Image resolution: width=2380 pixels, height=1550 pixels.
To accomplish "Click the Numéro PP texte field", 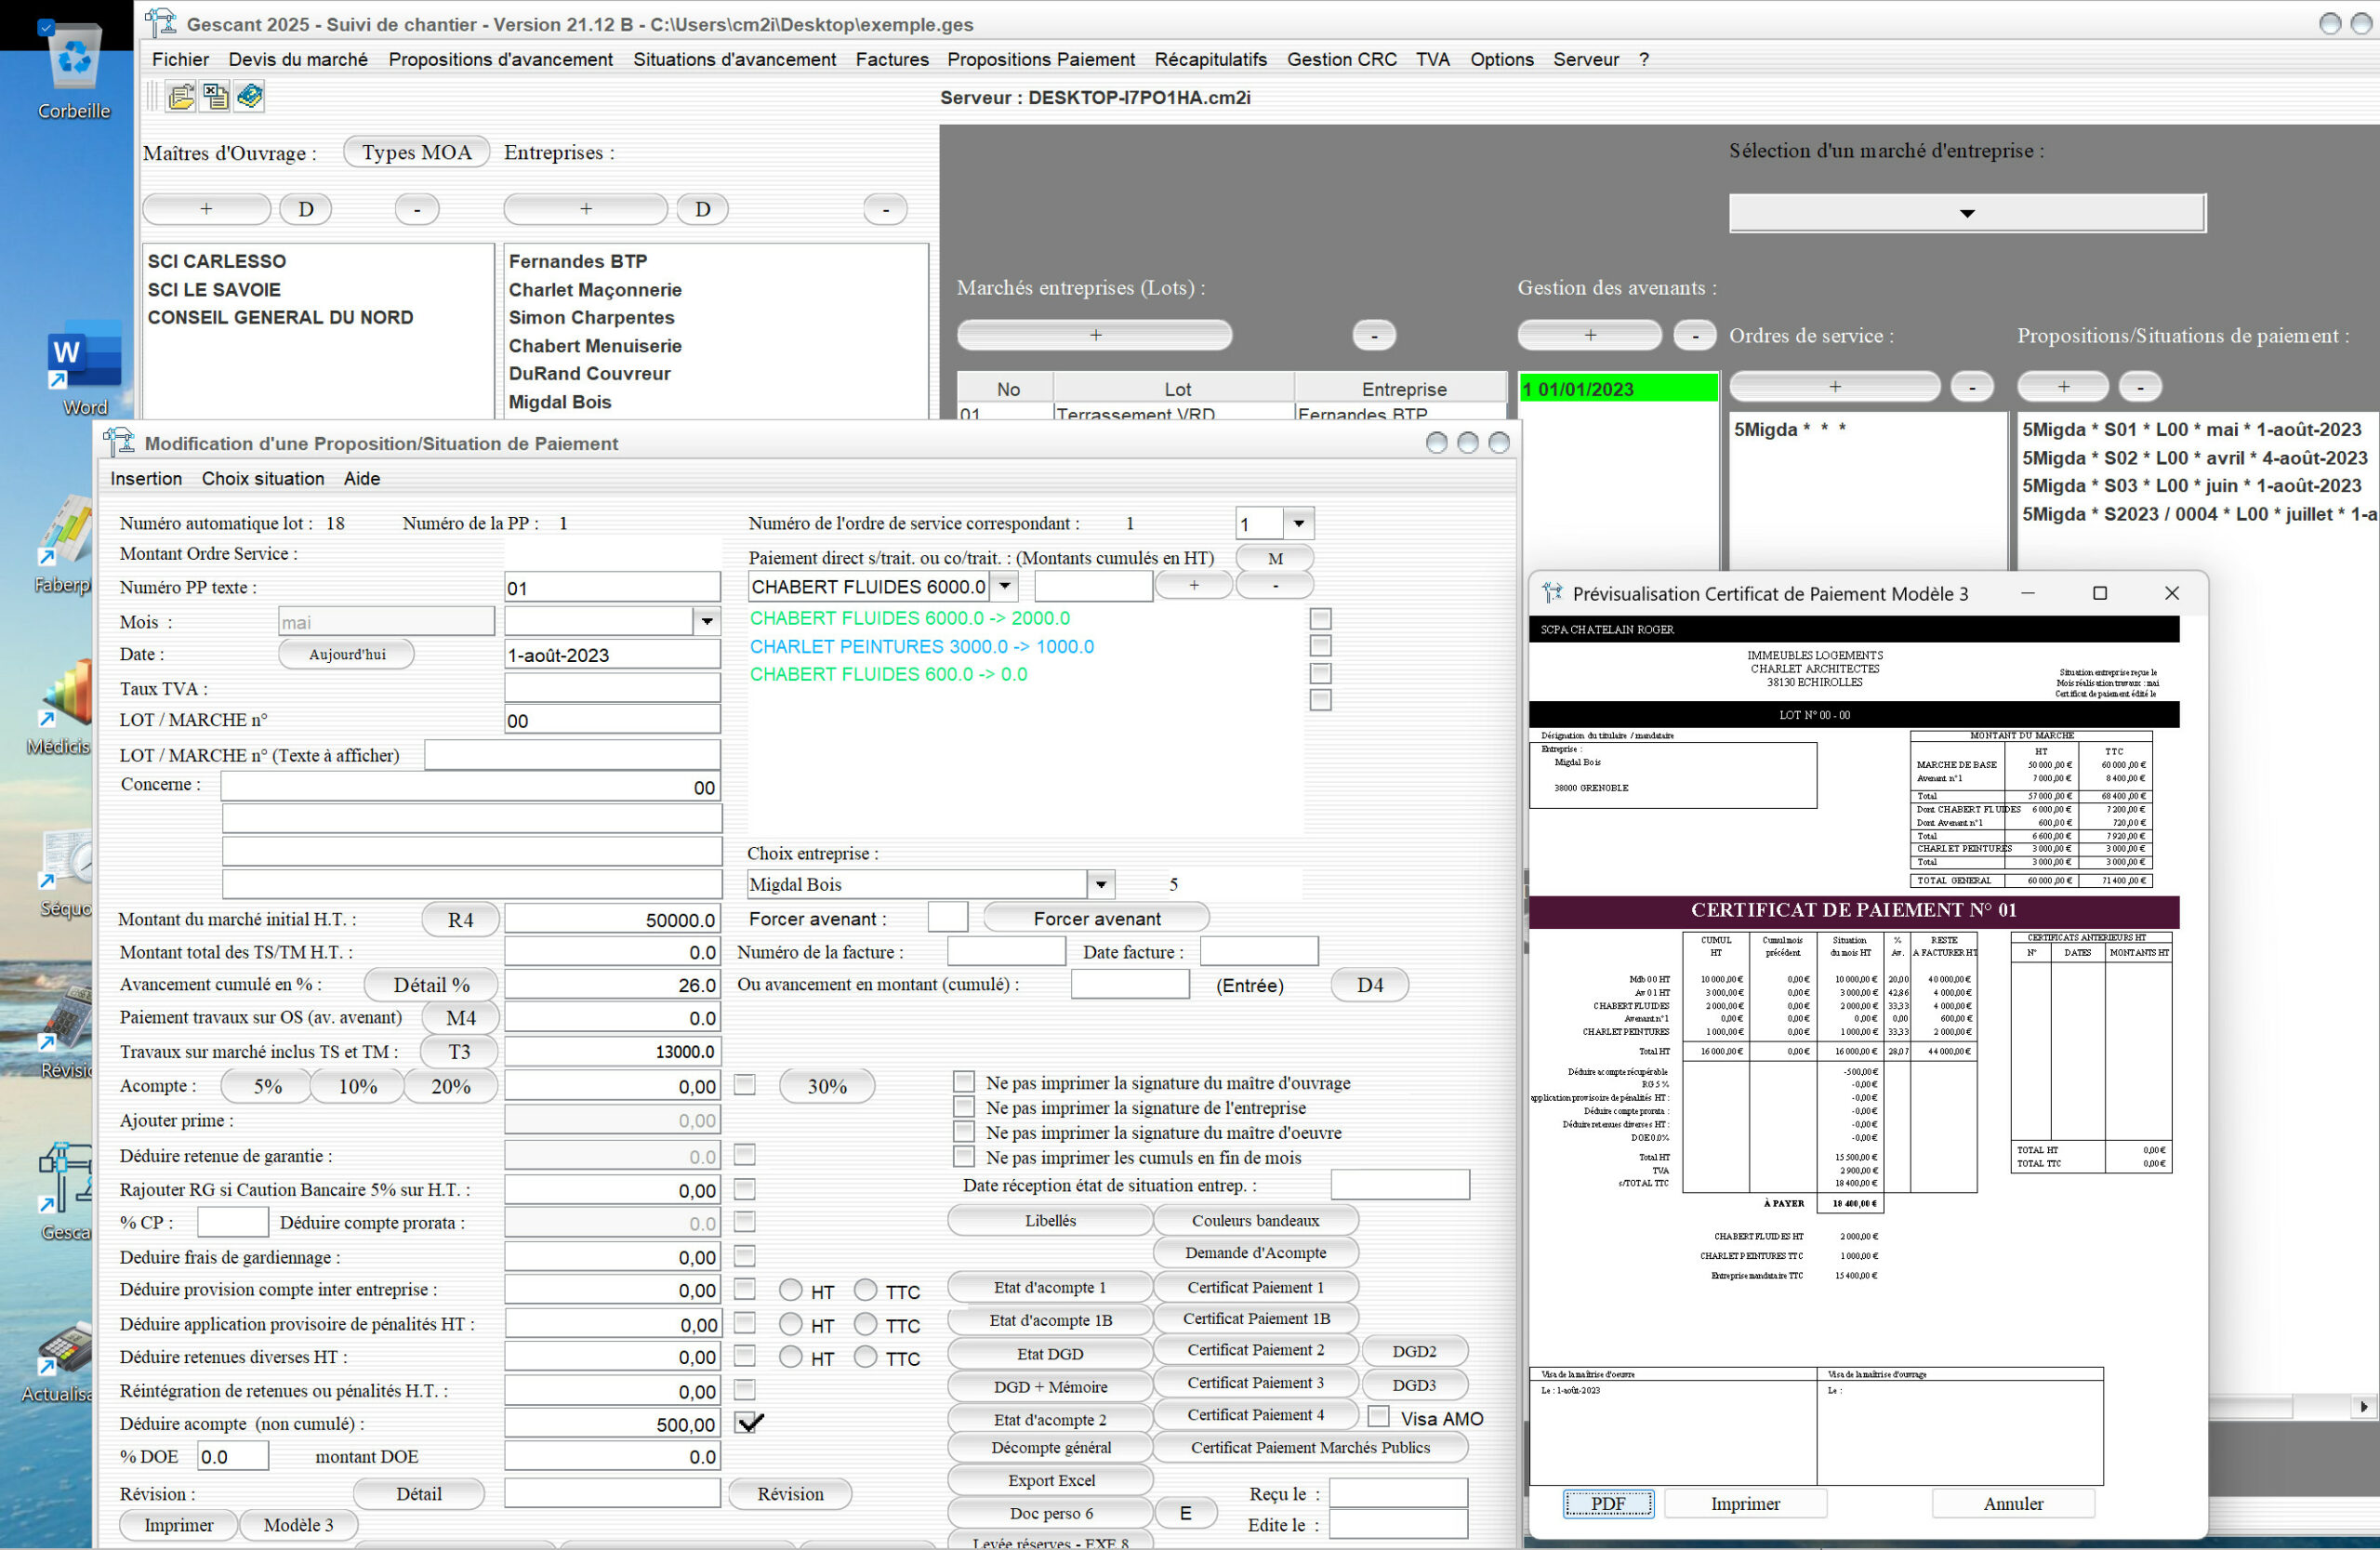I will tap(612, 587).
